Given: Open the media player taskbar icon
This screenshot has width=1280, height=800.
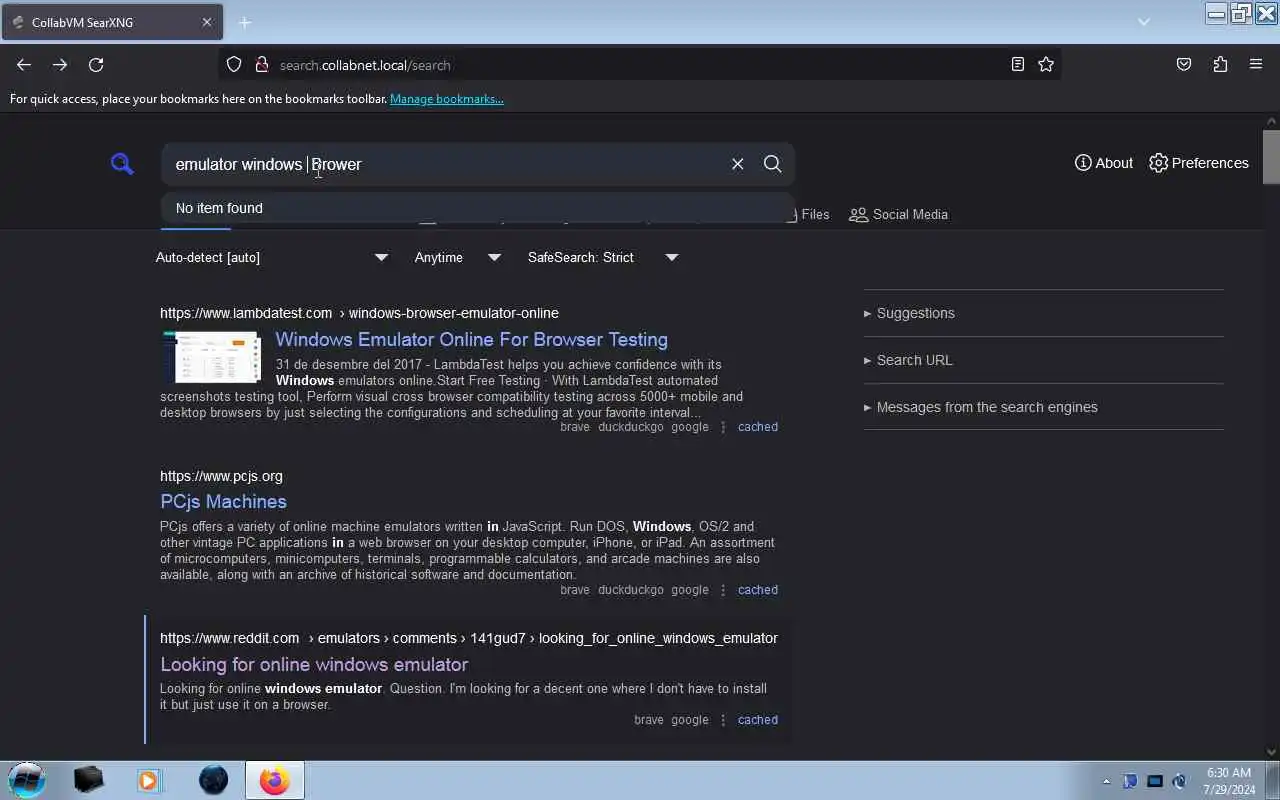Looking at the screenshot, I should click(x=149, y=780).
